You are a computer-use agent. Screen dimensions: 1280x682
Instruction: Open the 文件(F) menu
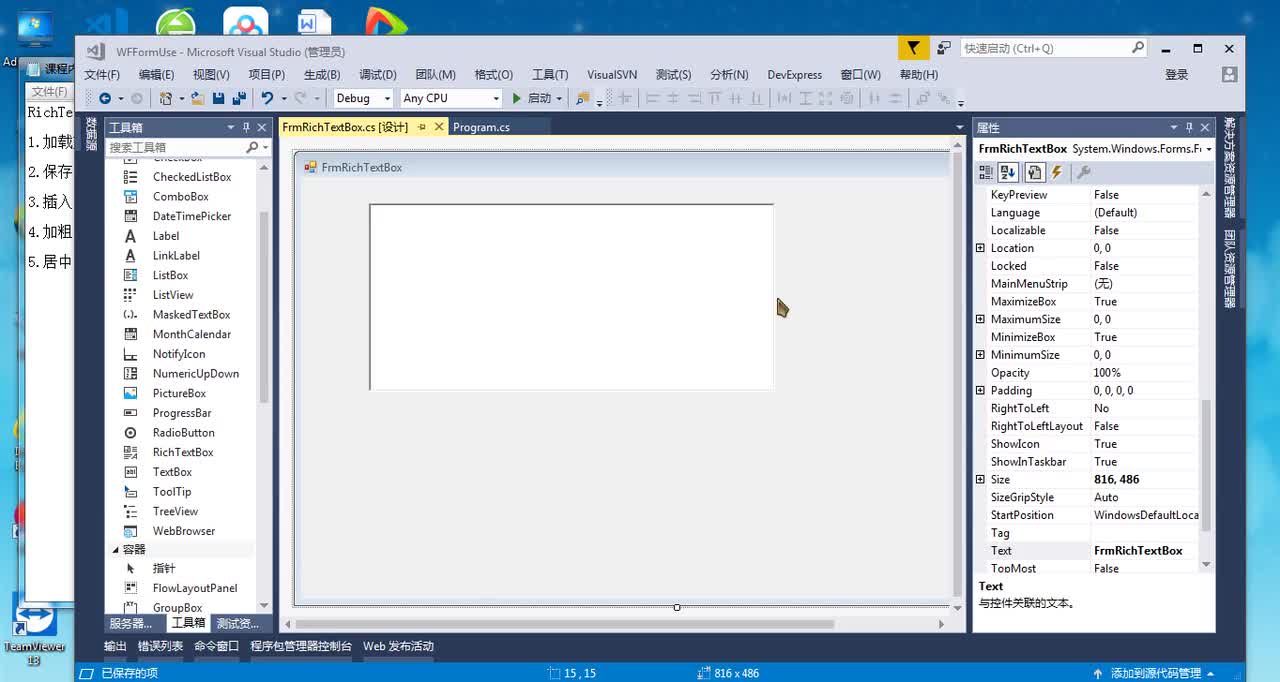tap(102, 74)
